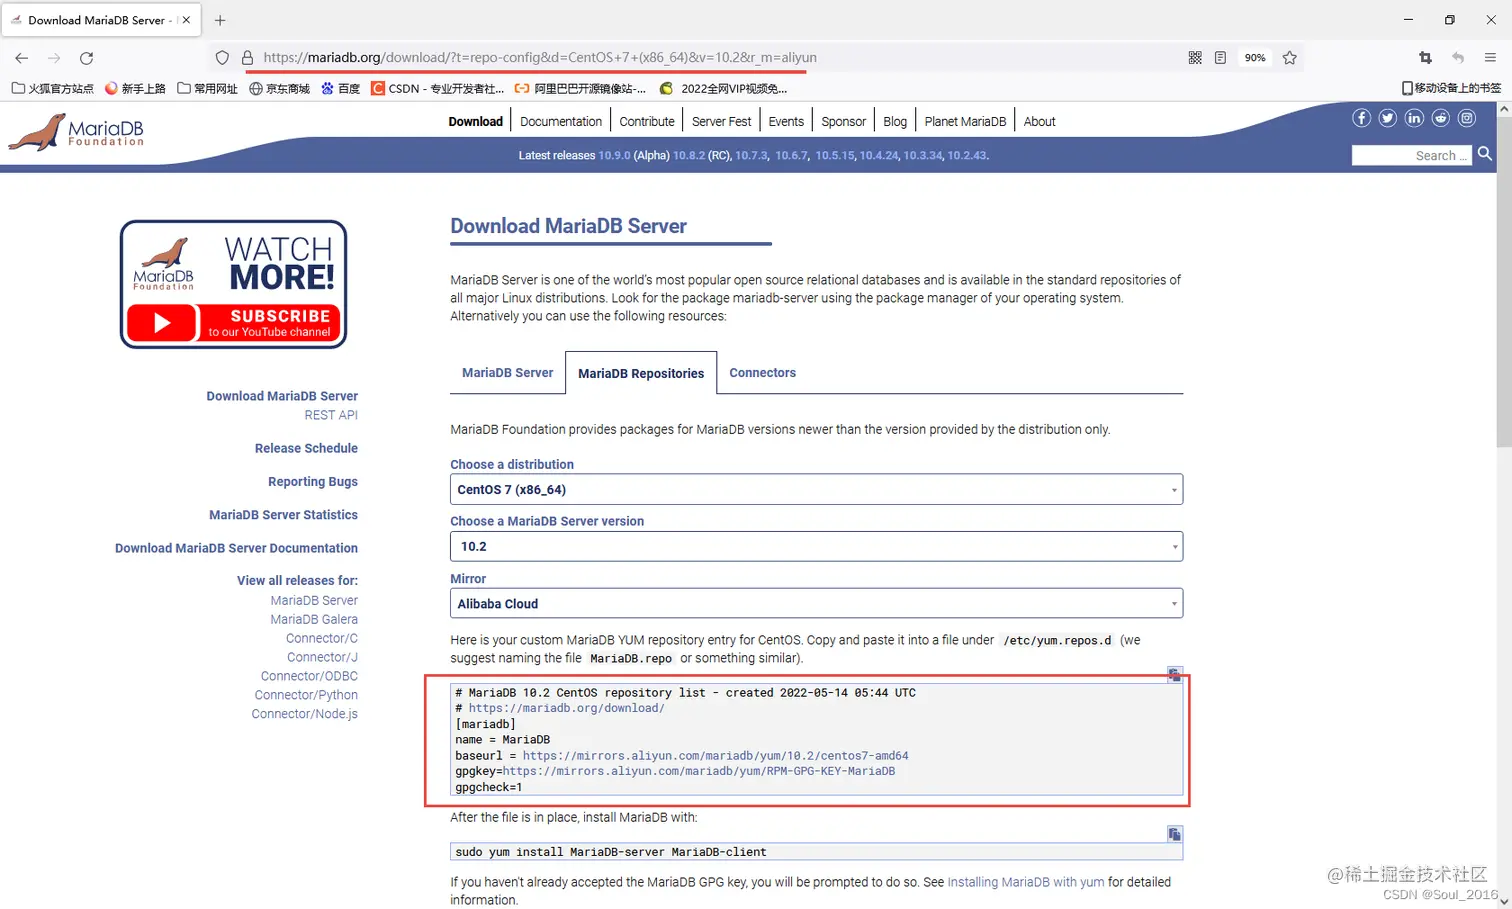Image resolution: width=1512 pixels, height=909 pixels.
Task: Click the undo arrow icon in toolbar
Action: tap(1458, 58)
